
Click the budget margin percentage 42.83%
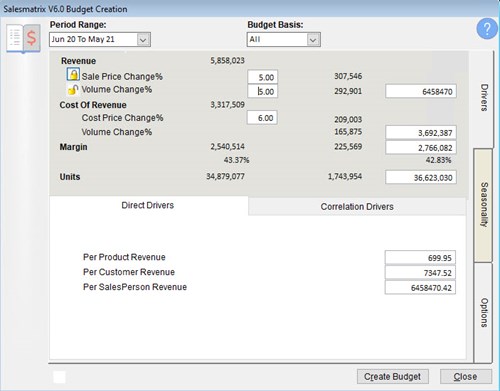(x=438, y=160)
